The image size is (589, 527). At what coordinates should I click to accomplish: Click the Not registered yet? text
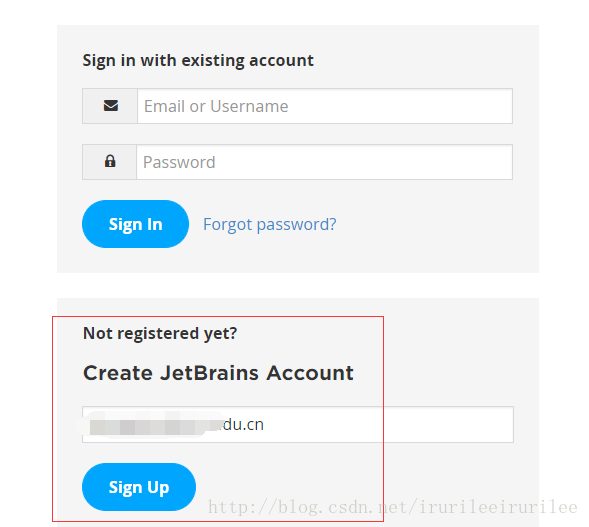pos(160,334)
